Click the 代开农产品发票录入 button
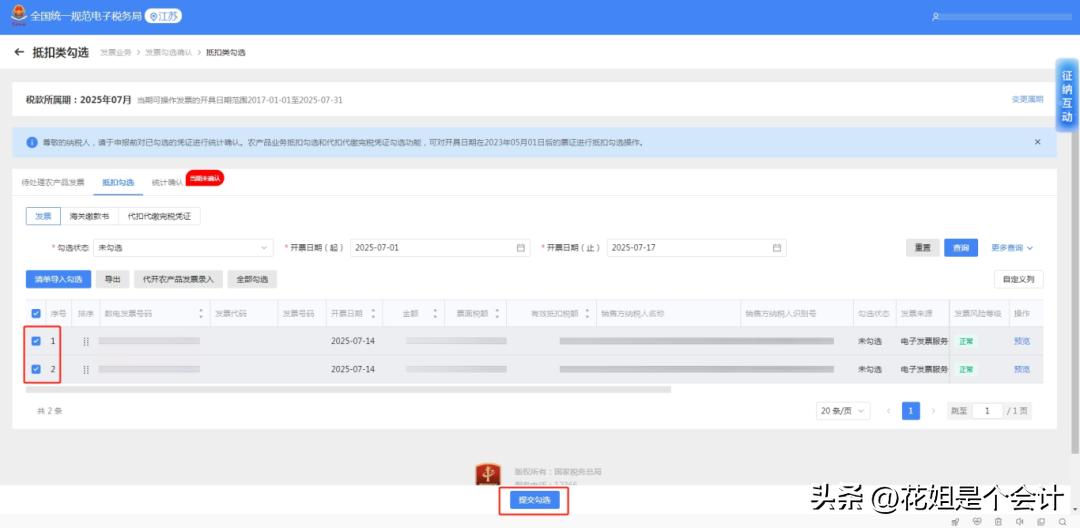 click(x=178, y=279)
